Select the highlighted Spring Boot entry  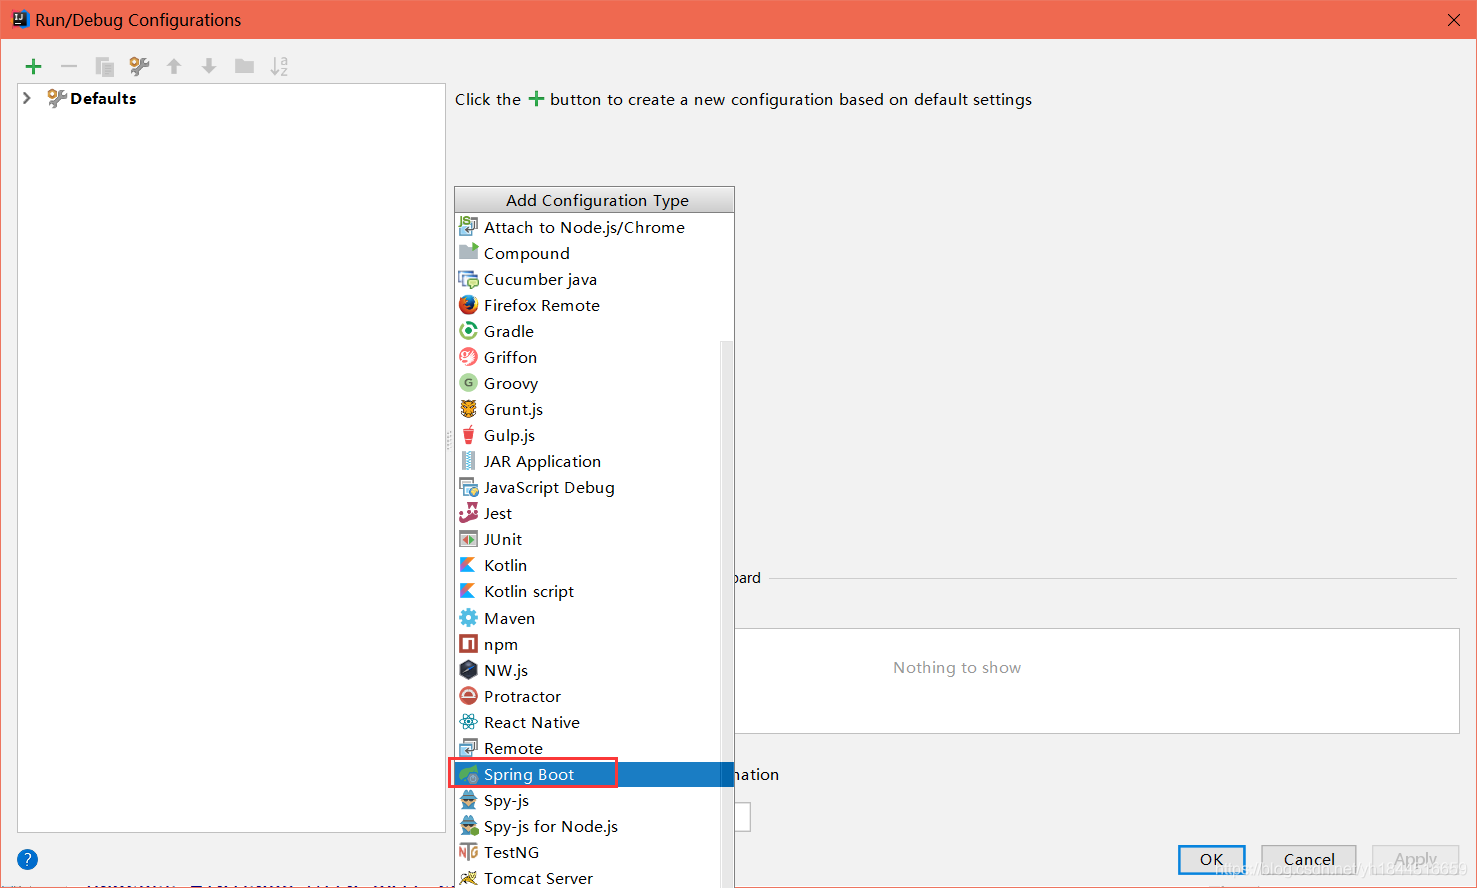[x=594, y=774]
